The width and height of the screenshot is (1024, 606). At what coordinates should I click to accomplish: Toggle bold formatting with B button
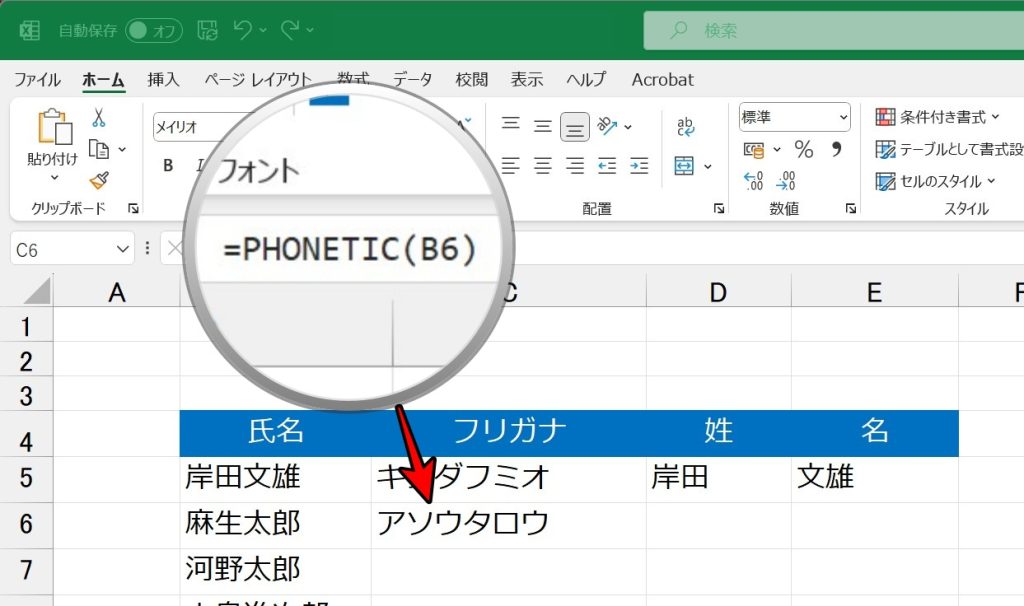pos(168,165)
